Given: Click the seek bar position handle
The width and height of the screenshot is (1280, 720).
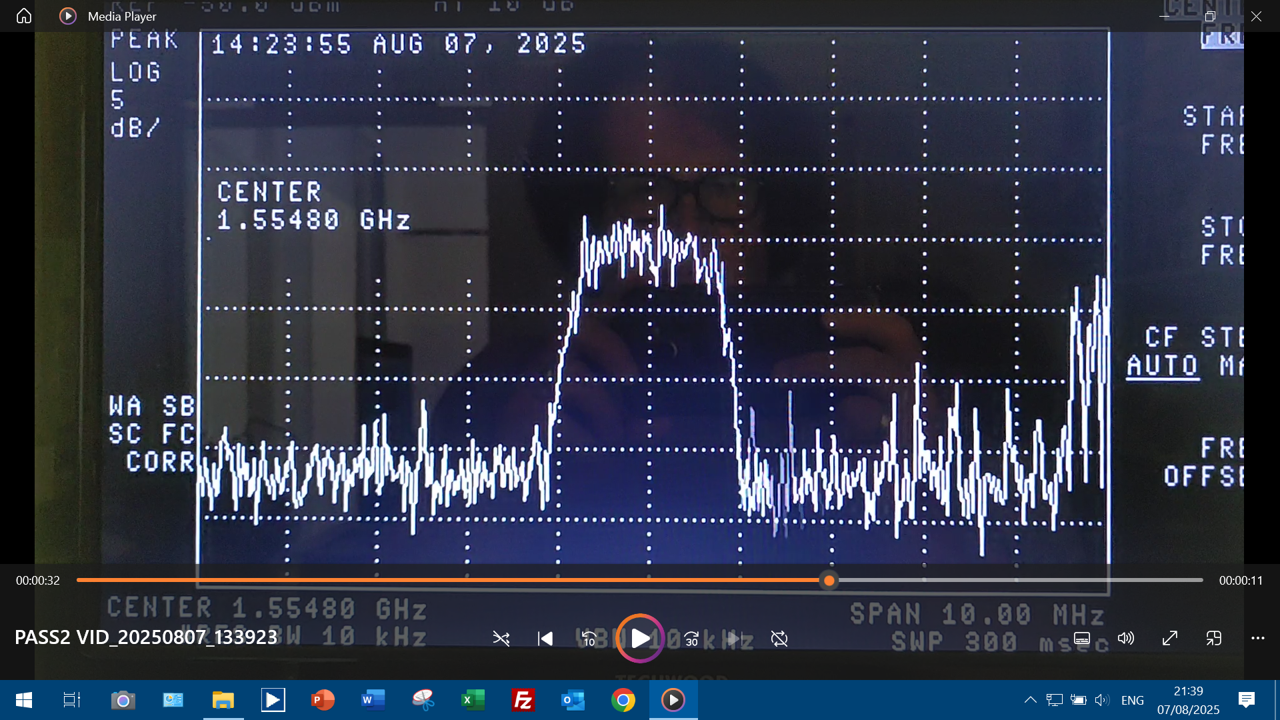Looking at the screenshot, I should [x=829, y=580].
